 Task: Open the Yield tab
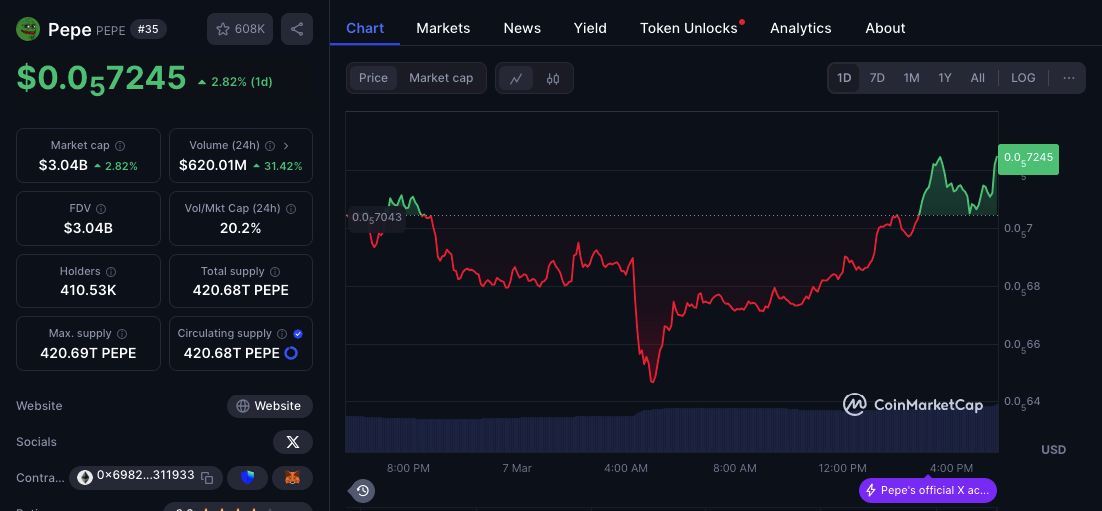(590, 28)
